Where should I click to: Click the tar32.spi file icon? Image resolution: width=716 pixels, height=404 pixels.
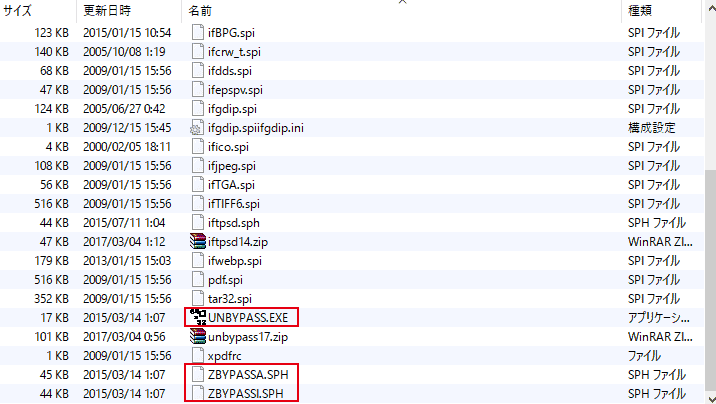point(198,299)
